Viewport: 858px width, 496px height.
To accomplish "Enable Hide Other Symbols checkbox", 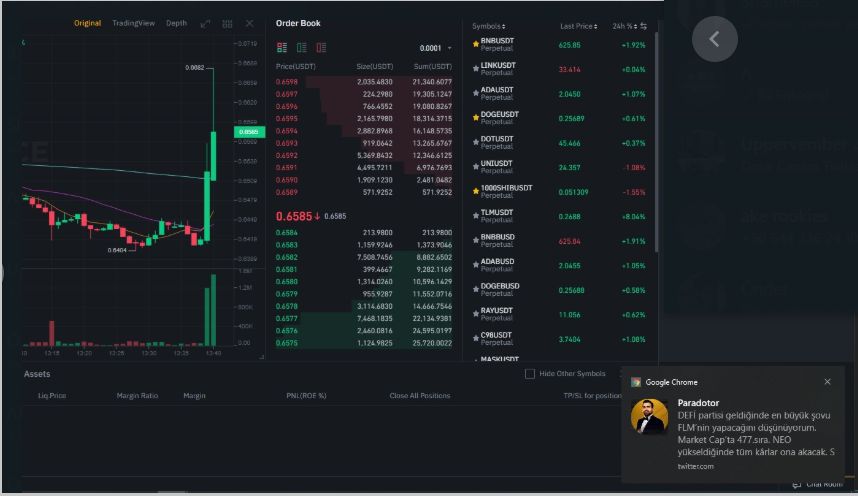I will click(530, 374).
